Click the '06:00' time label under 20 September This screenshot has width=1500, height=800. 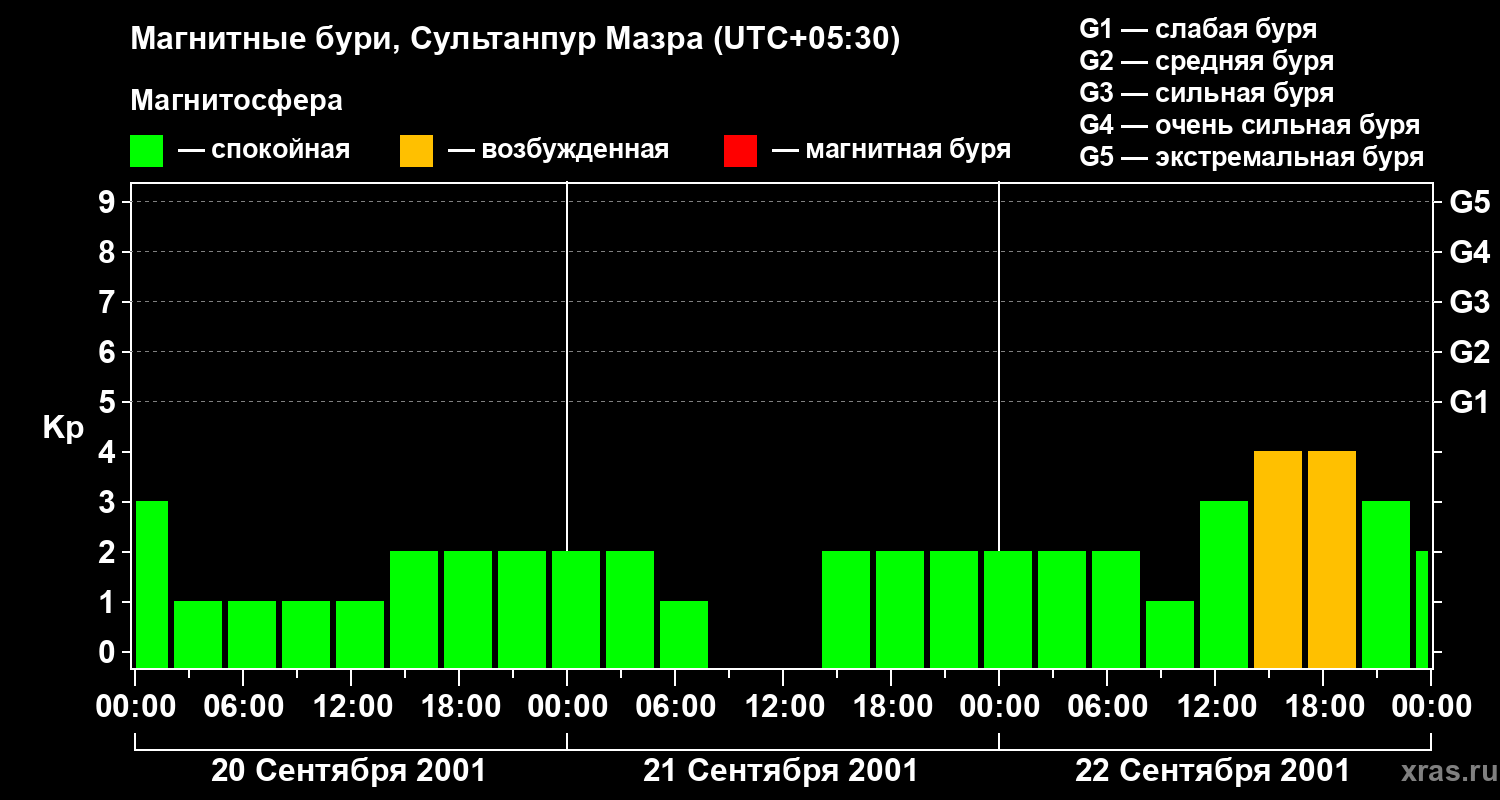coord(244,707)
